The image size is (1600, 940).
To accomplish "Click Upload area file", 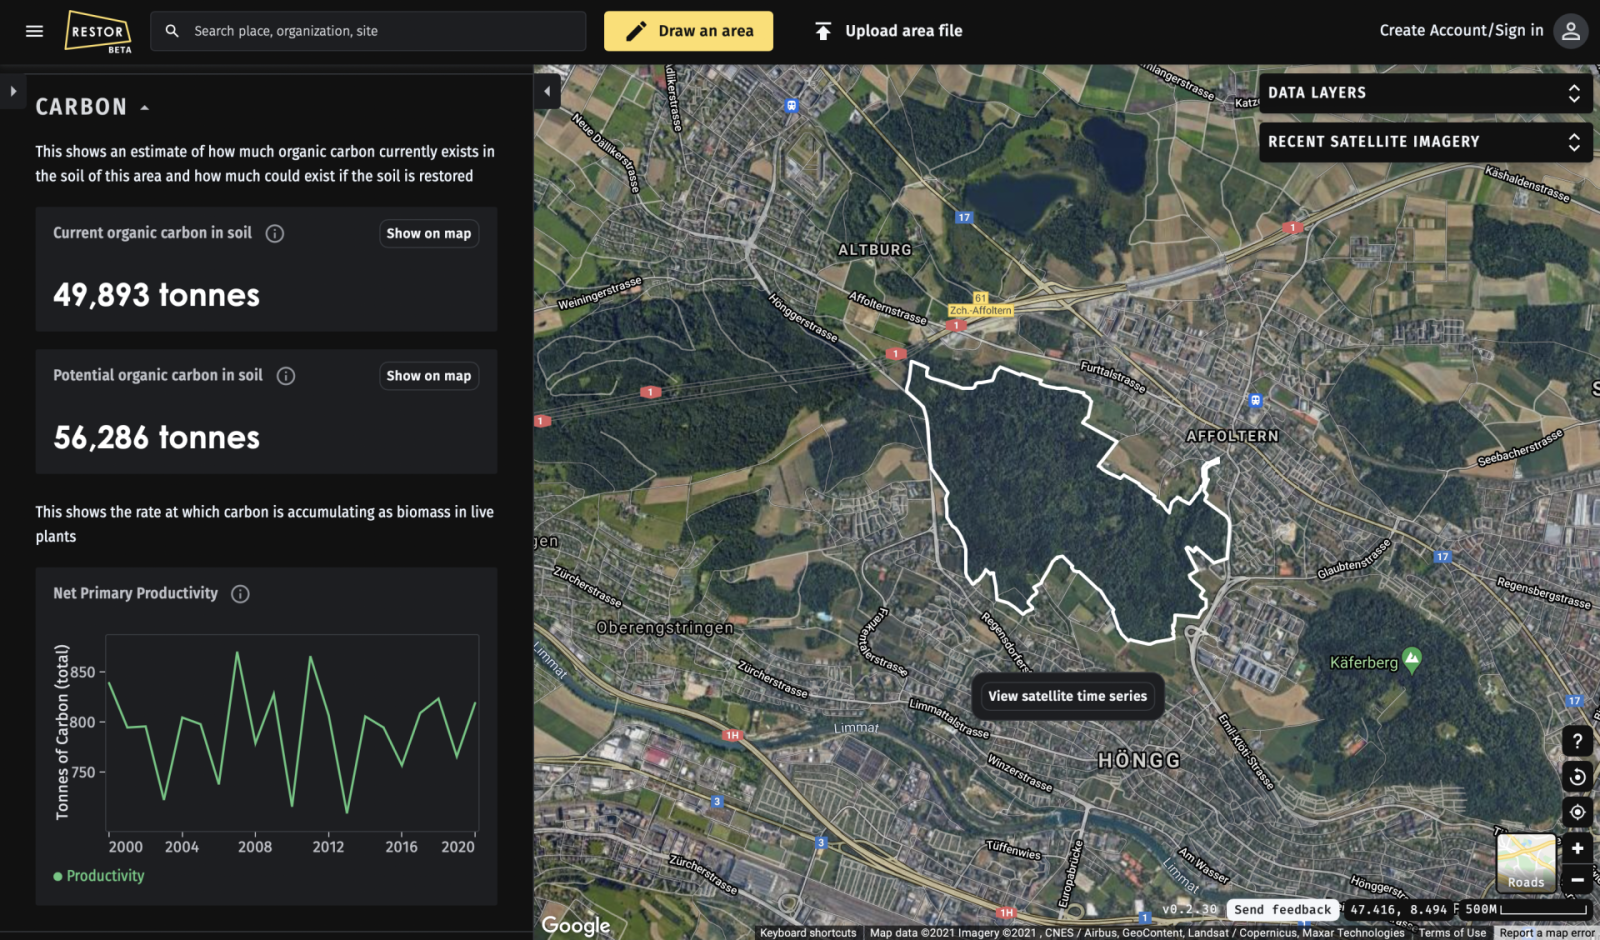I will [888, 31].
